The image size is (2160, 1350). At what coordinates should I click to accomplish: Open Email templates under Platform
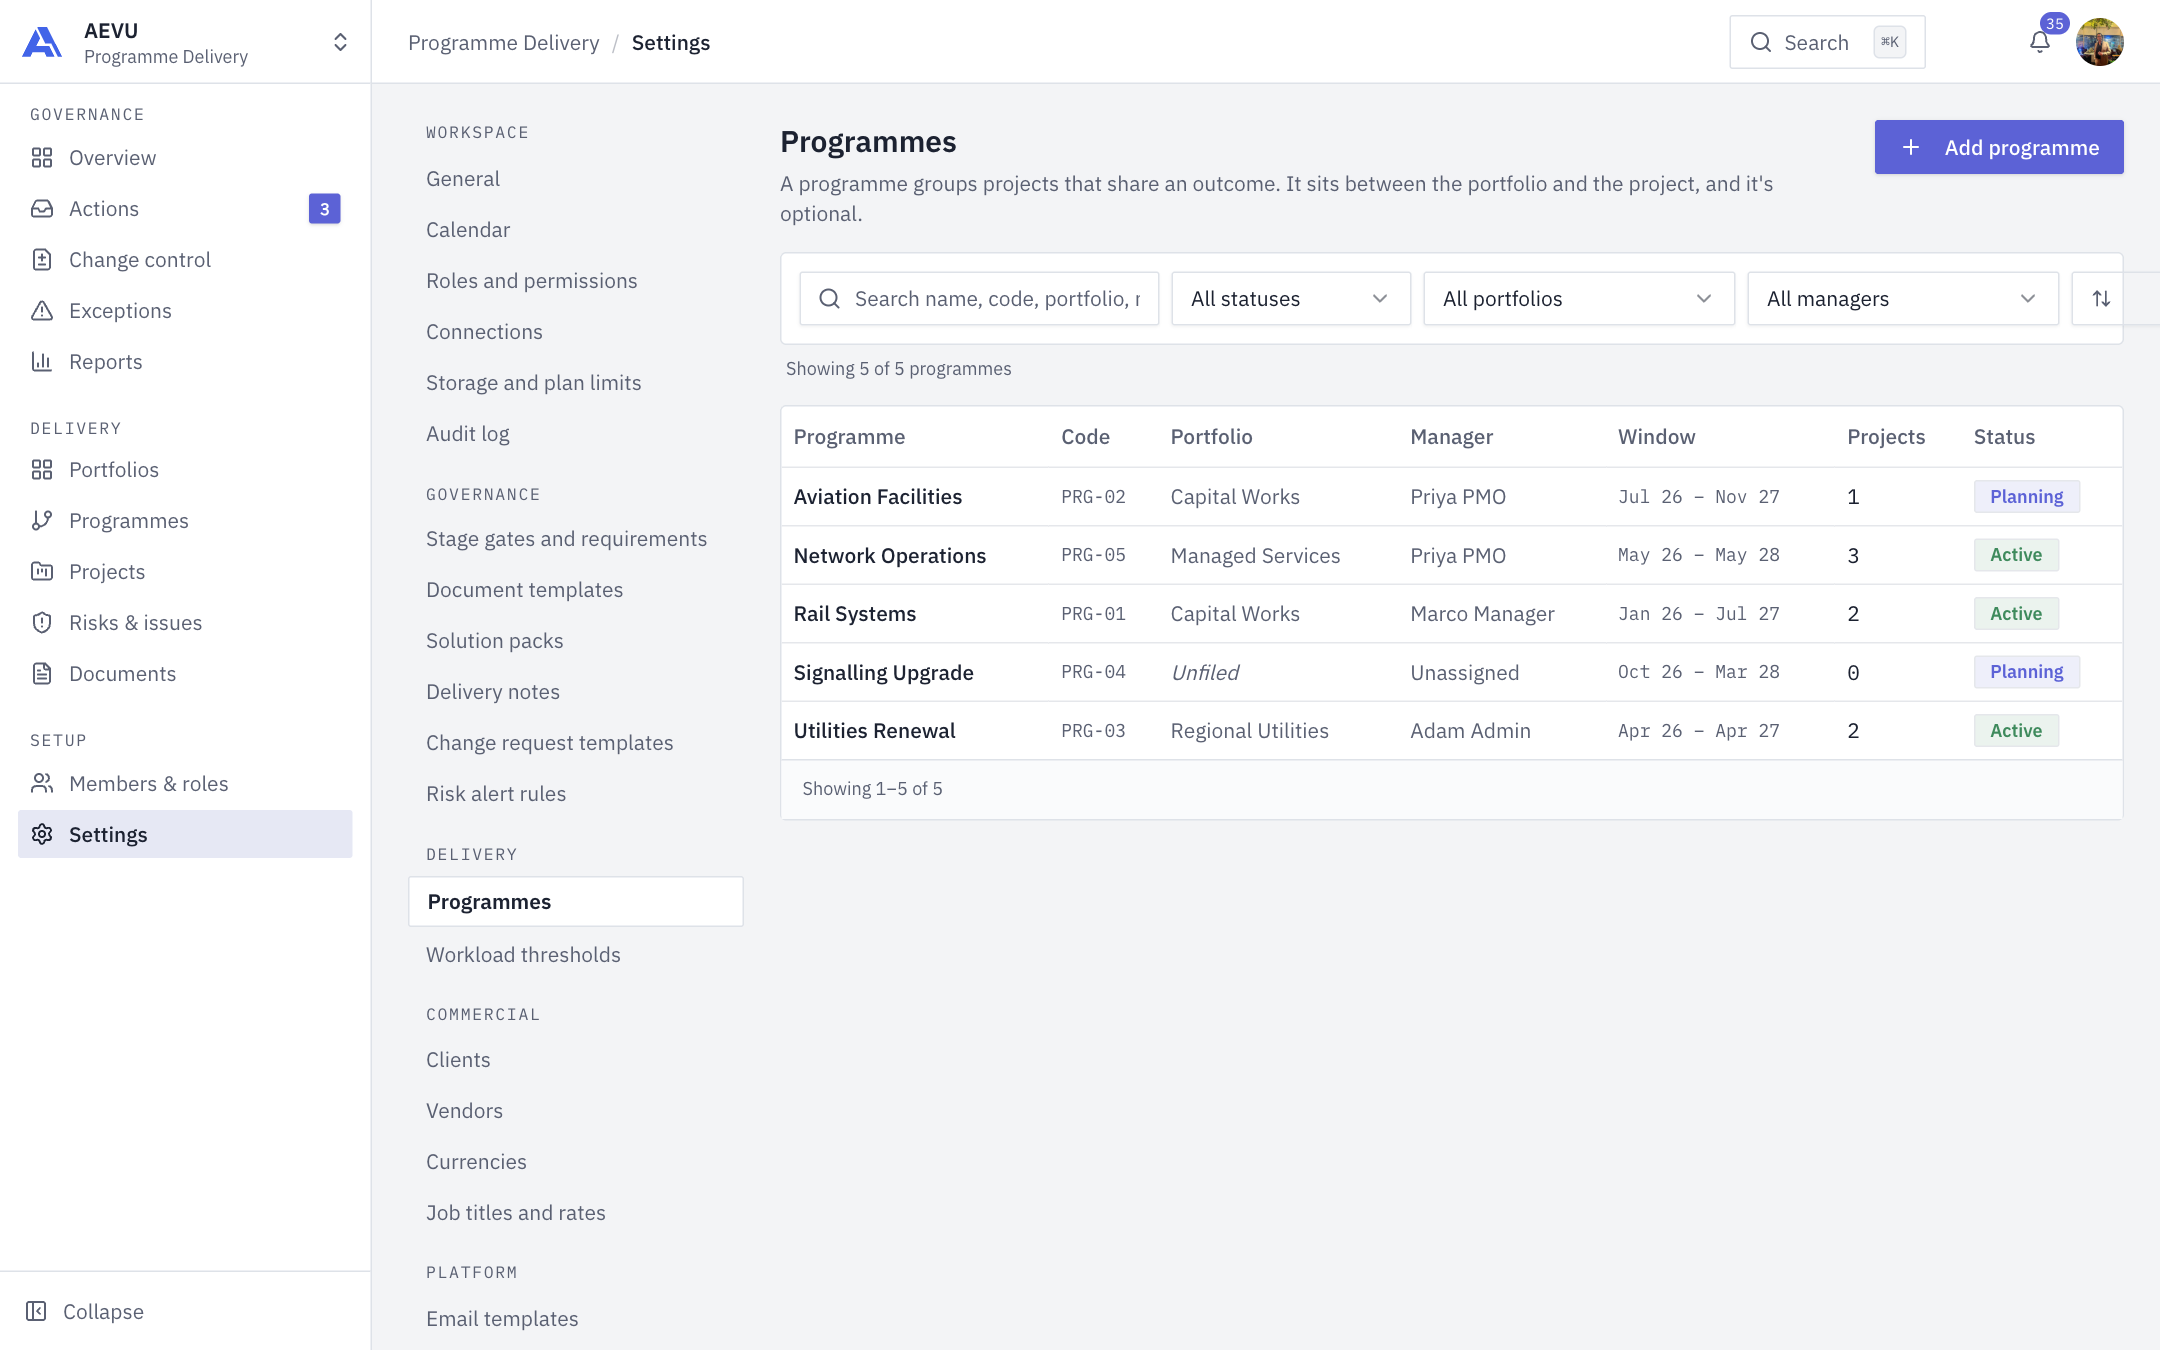(x=502, y=1319)
